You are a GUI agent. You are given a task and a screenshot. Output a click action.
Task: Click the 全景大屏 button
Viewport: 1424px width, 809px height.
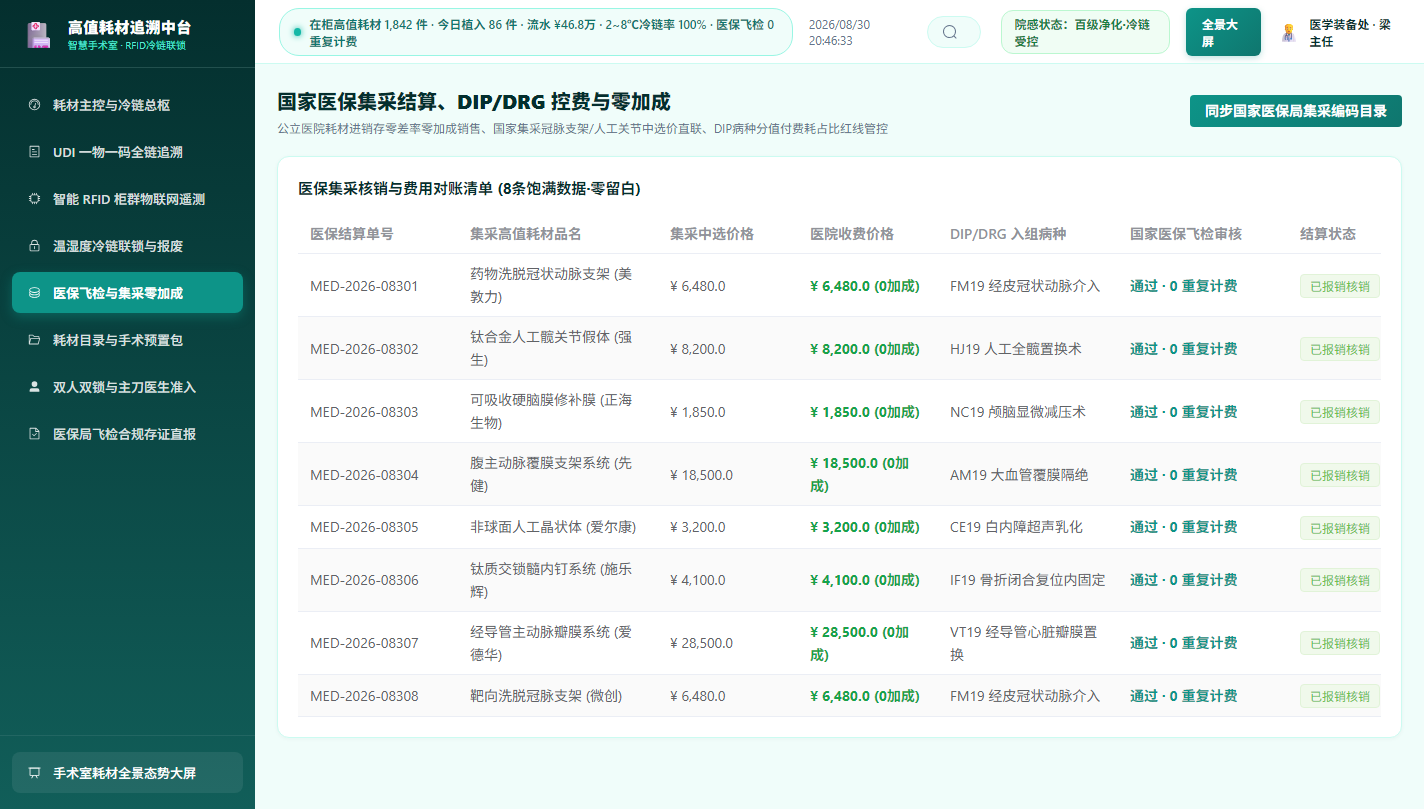pos(1223,32)
